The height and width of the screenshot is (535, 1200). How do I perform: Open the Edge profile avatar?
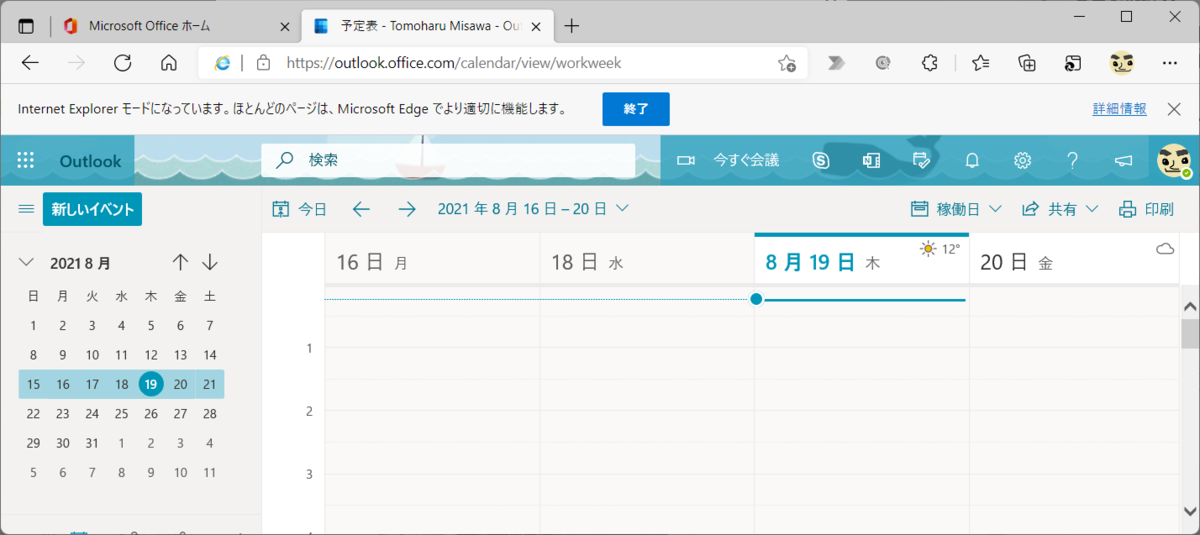(1122, 63)
